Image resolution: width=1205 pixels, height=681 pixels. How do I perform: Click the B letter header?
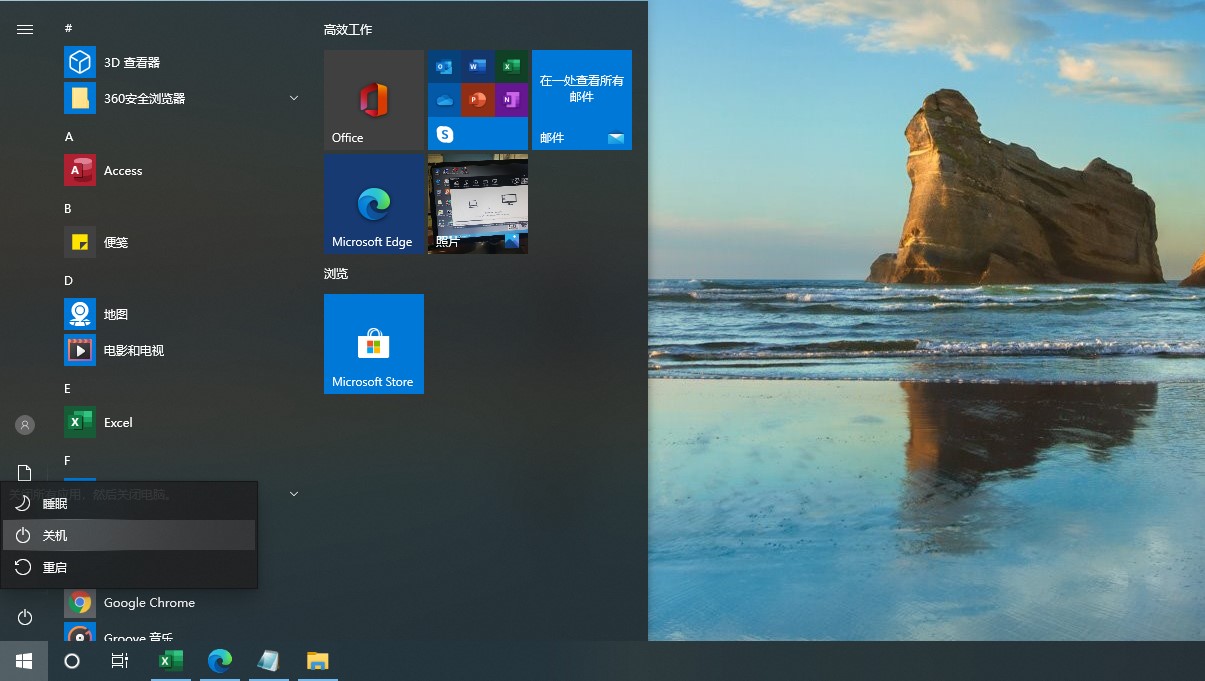click(x=68, y=208)
